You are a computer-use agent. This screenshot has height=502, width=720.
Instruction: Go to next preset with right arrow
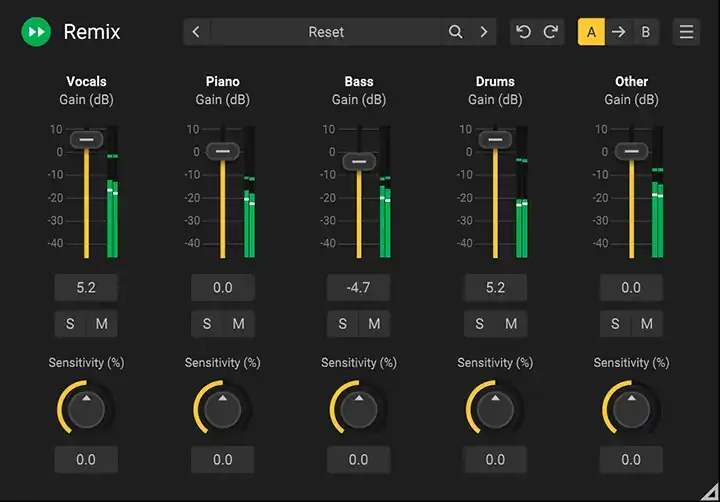click(484, 32)
